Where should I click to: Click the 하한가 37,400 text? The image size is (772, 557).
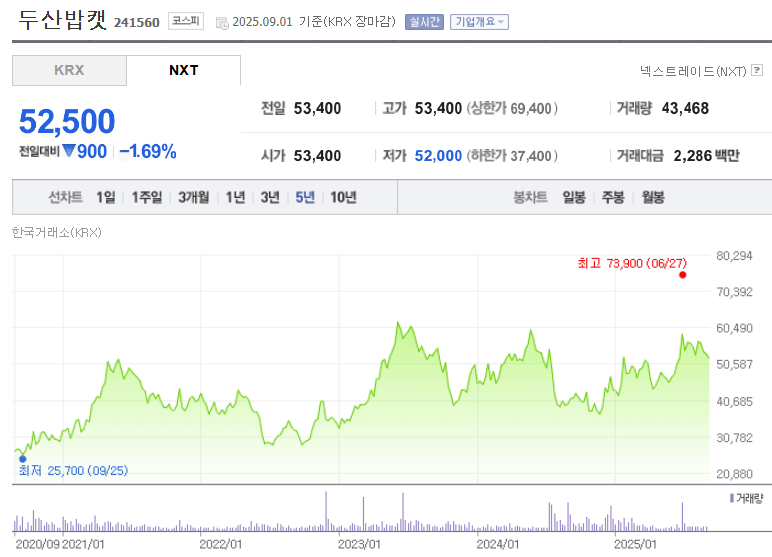(x=512, y=156)
